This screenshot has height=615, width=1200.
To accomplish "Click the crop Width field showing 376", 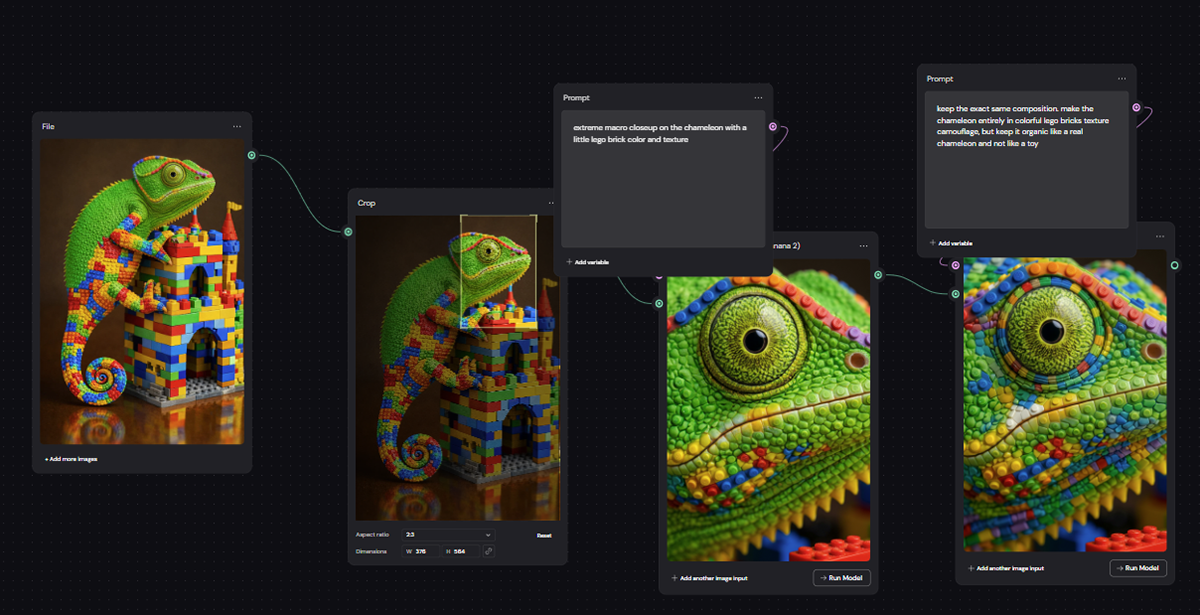I will click(419, 551).
